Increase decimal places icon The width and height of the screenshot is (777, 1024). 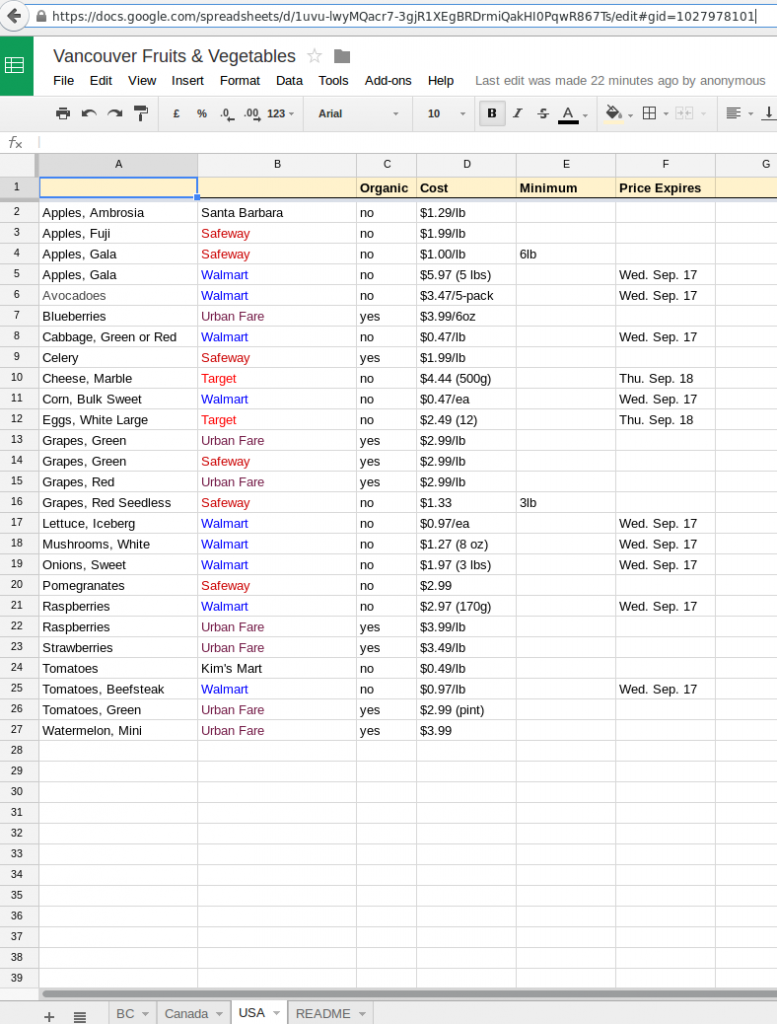pyautogui.click(x=251, y=114)
